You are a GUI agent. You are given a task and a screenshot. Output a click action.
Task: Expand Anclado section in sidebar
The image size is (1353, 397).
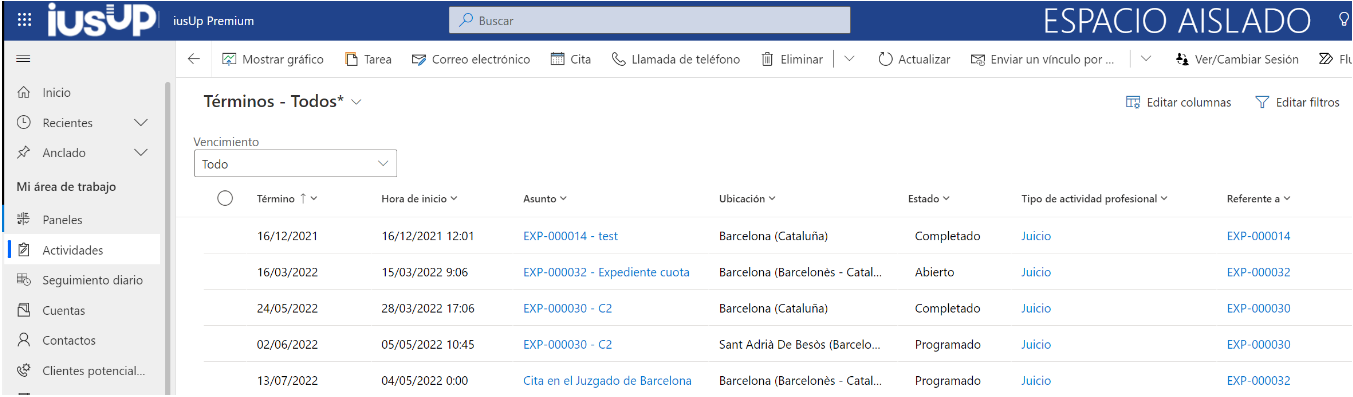[x=141, y=153]
